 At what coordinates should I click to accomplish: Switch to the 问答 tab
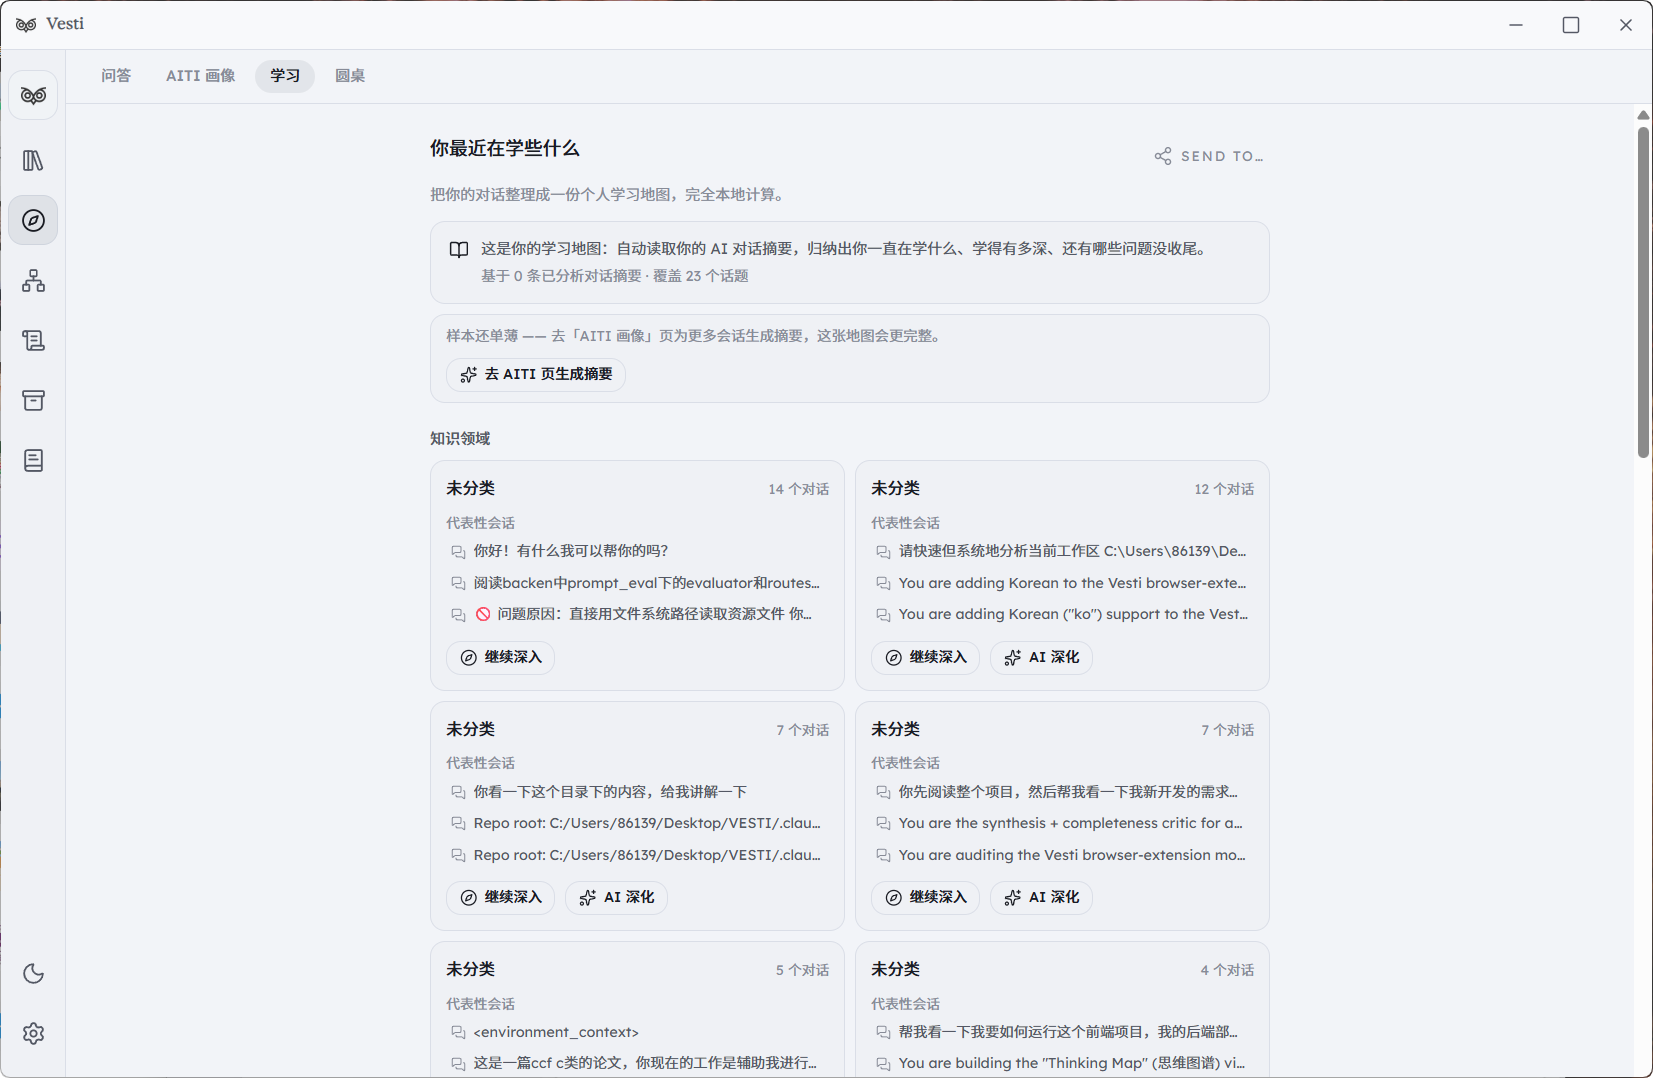point(116,76)
